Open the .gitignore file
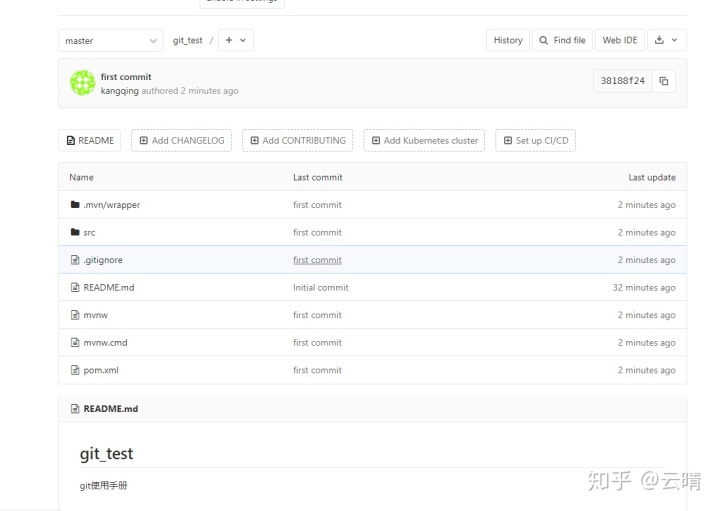Image resolution: width=720 pixels, height=511 pixels. pyautogui.click(x=103, y=260)
